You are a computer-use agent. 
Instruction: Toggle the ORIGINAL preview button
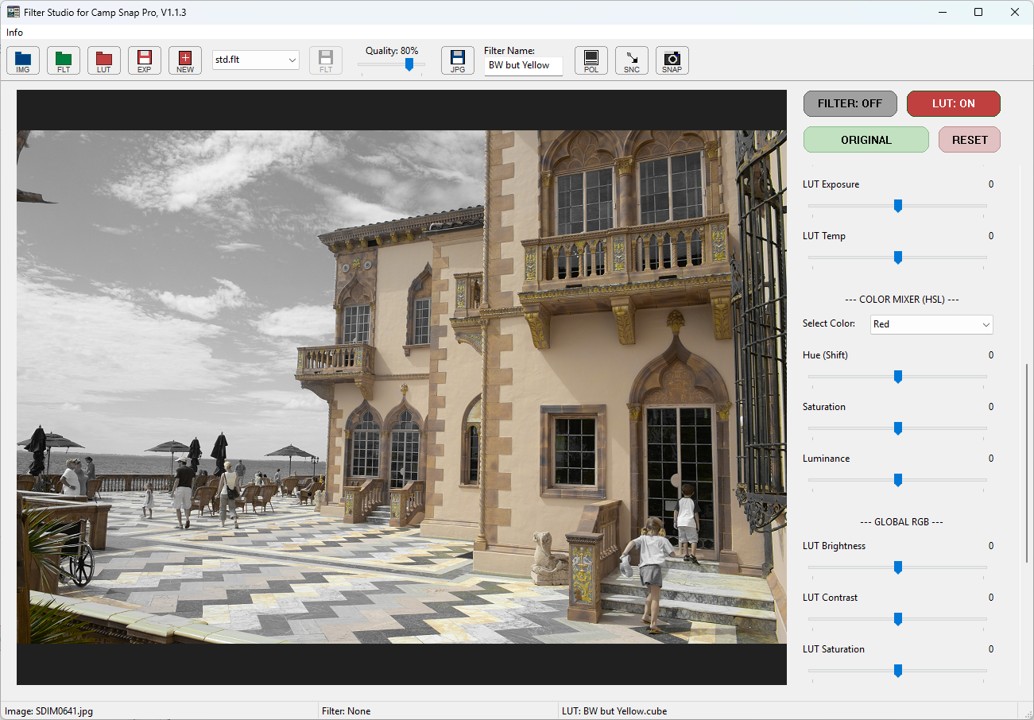(x=865, y=139)
